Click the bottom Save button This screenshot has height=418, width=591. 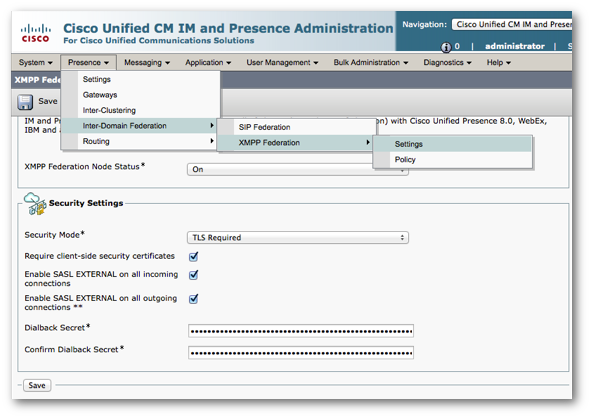pyautogui.click(x=37, y=386)
